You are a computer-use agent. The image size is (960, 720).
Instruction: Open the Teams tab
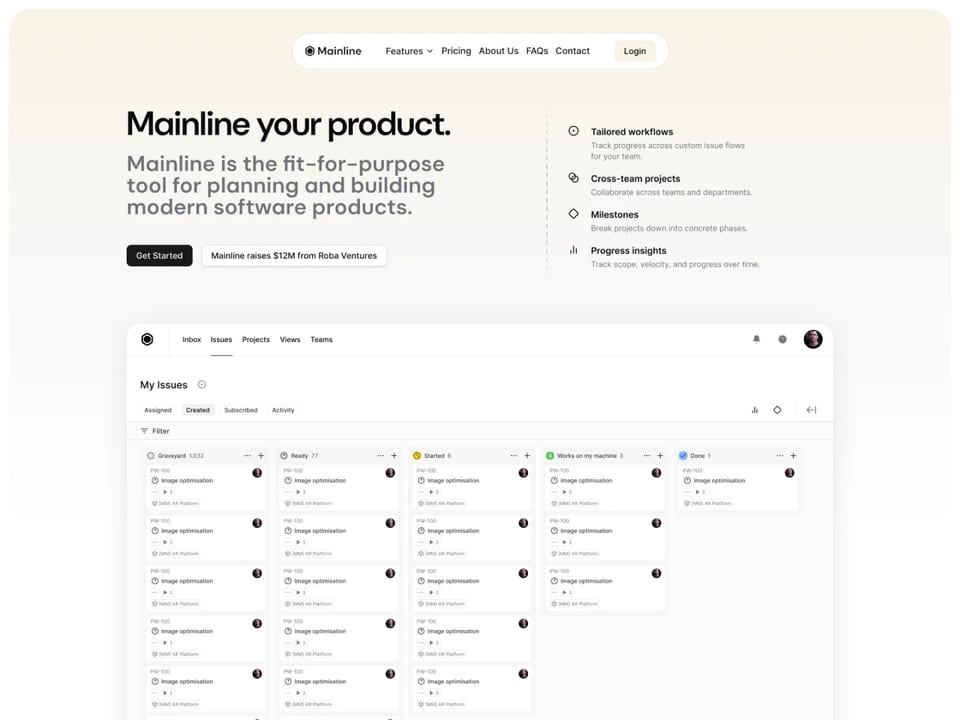321,339
